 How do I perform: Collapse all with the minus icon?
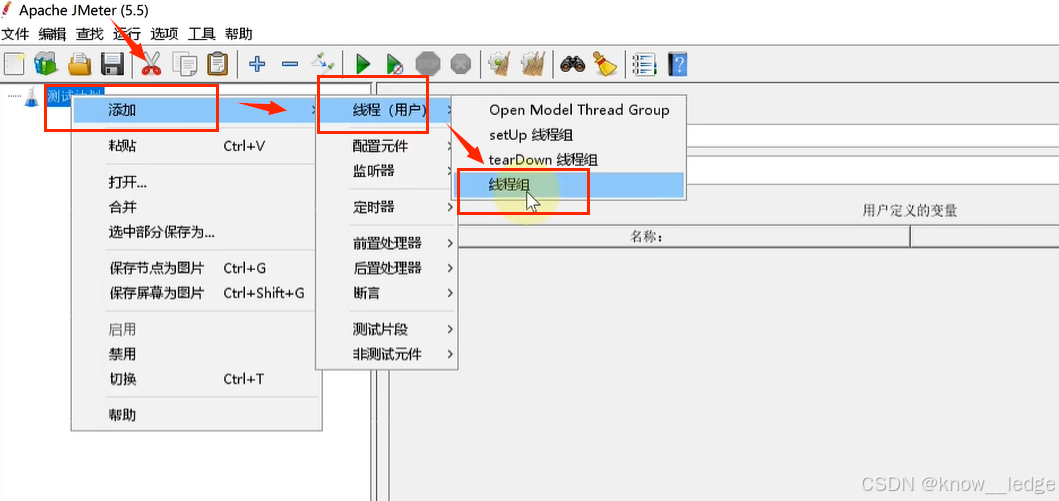click(290, 64)
